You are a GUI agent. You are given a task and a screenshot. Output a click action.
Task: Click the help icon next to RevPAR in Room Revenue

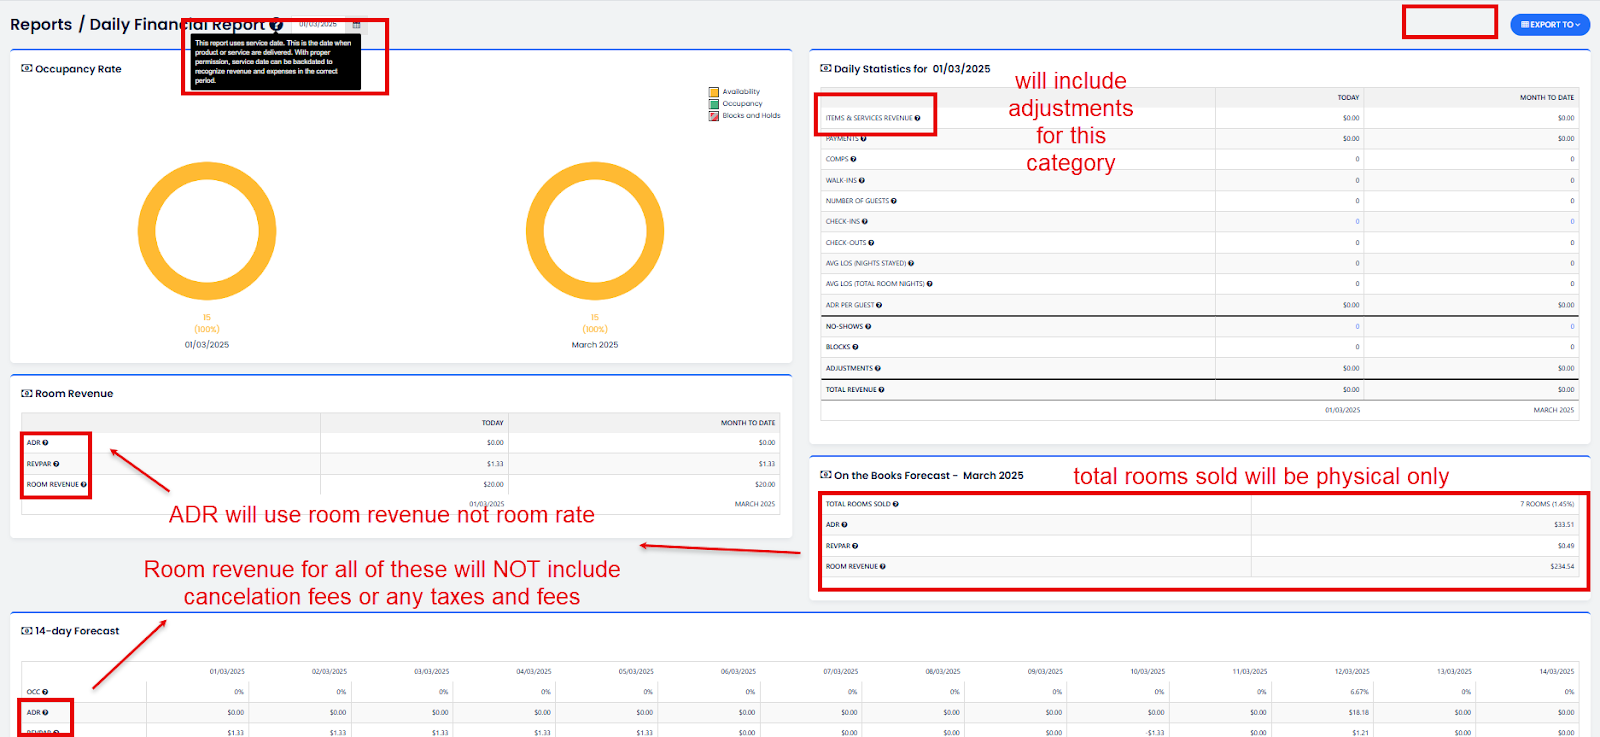[x=56, y=464]
